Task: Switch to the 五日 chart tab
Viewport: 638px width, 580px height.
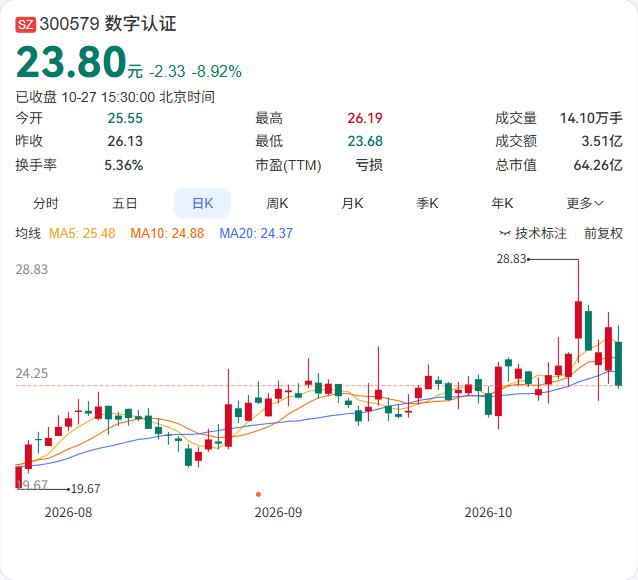Action: [x=125, y=203]
